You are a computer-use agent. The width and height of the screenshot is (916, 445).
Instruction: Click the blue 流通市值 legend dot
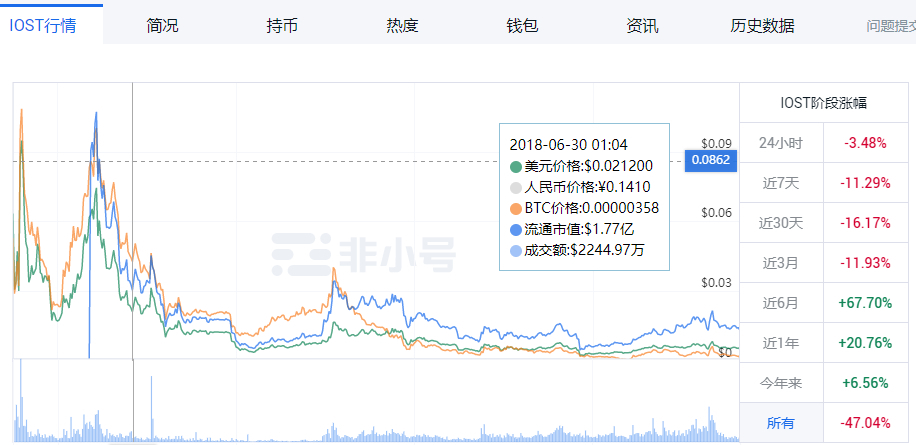(x=516, y=229)
